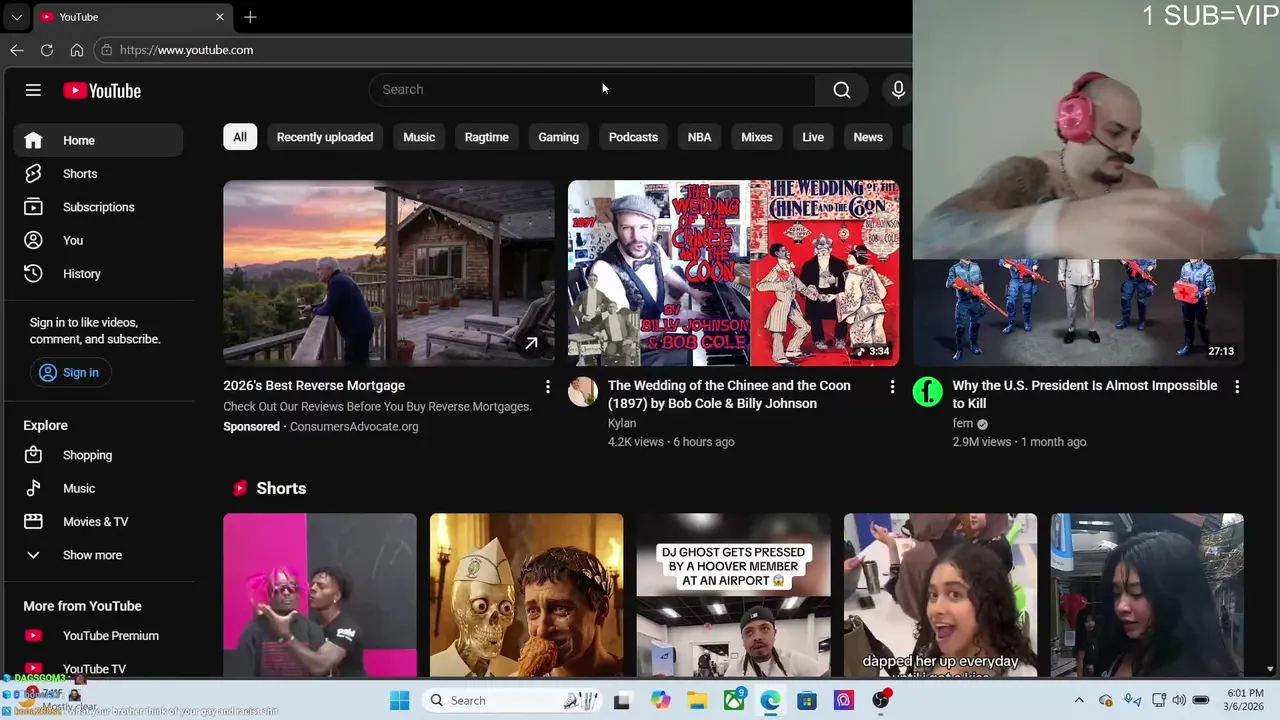Select the Recently uploaded chip
This screenshot has height=720, width=1280.
(x=325, y=137)
